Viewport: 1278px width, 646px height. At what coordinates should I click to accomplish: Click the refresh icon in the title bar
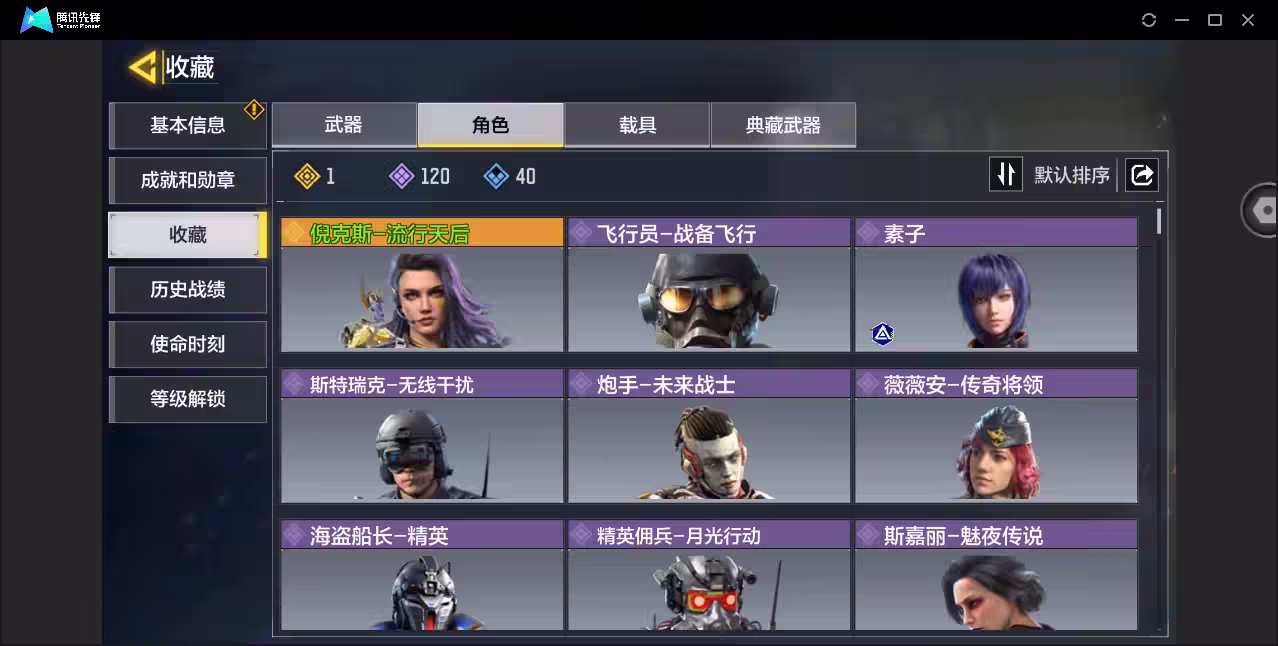[x=1149, y=20]
